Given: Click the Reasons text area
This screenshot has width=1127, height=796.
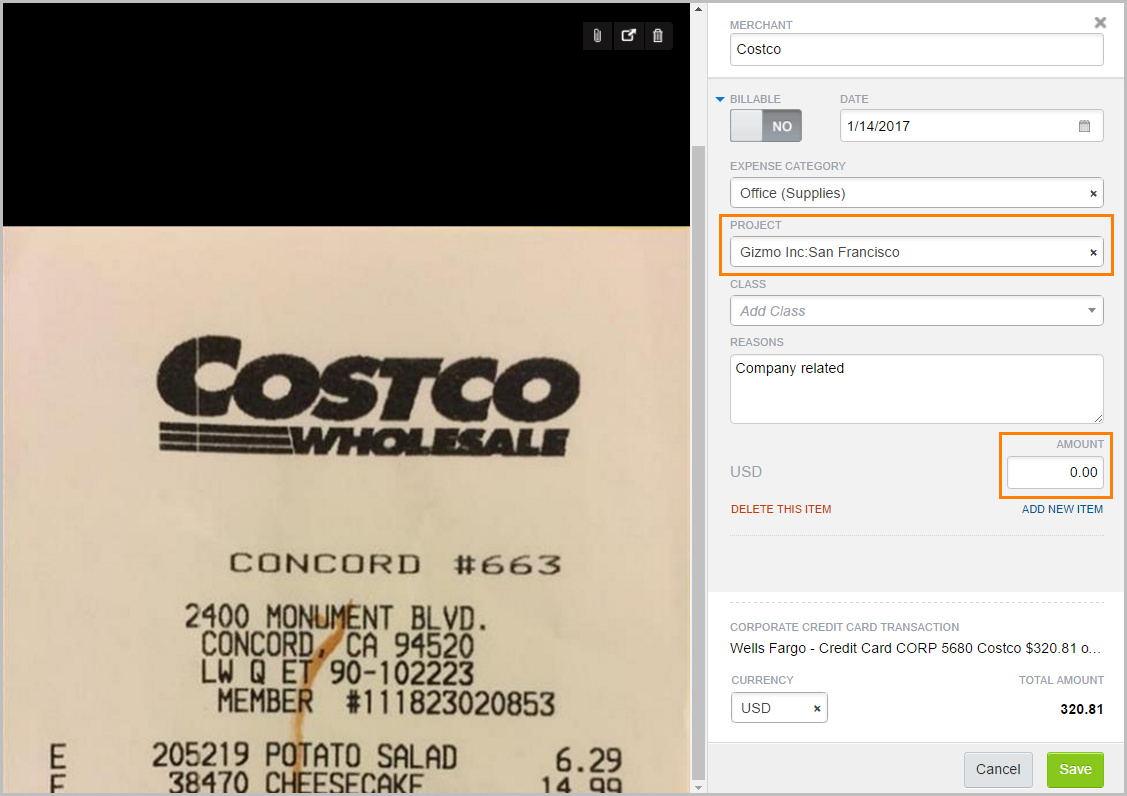Looking at the screenshot, I should (916, 388).
